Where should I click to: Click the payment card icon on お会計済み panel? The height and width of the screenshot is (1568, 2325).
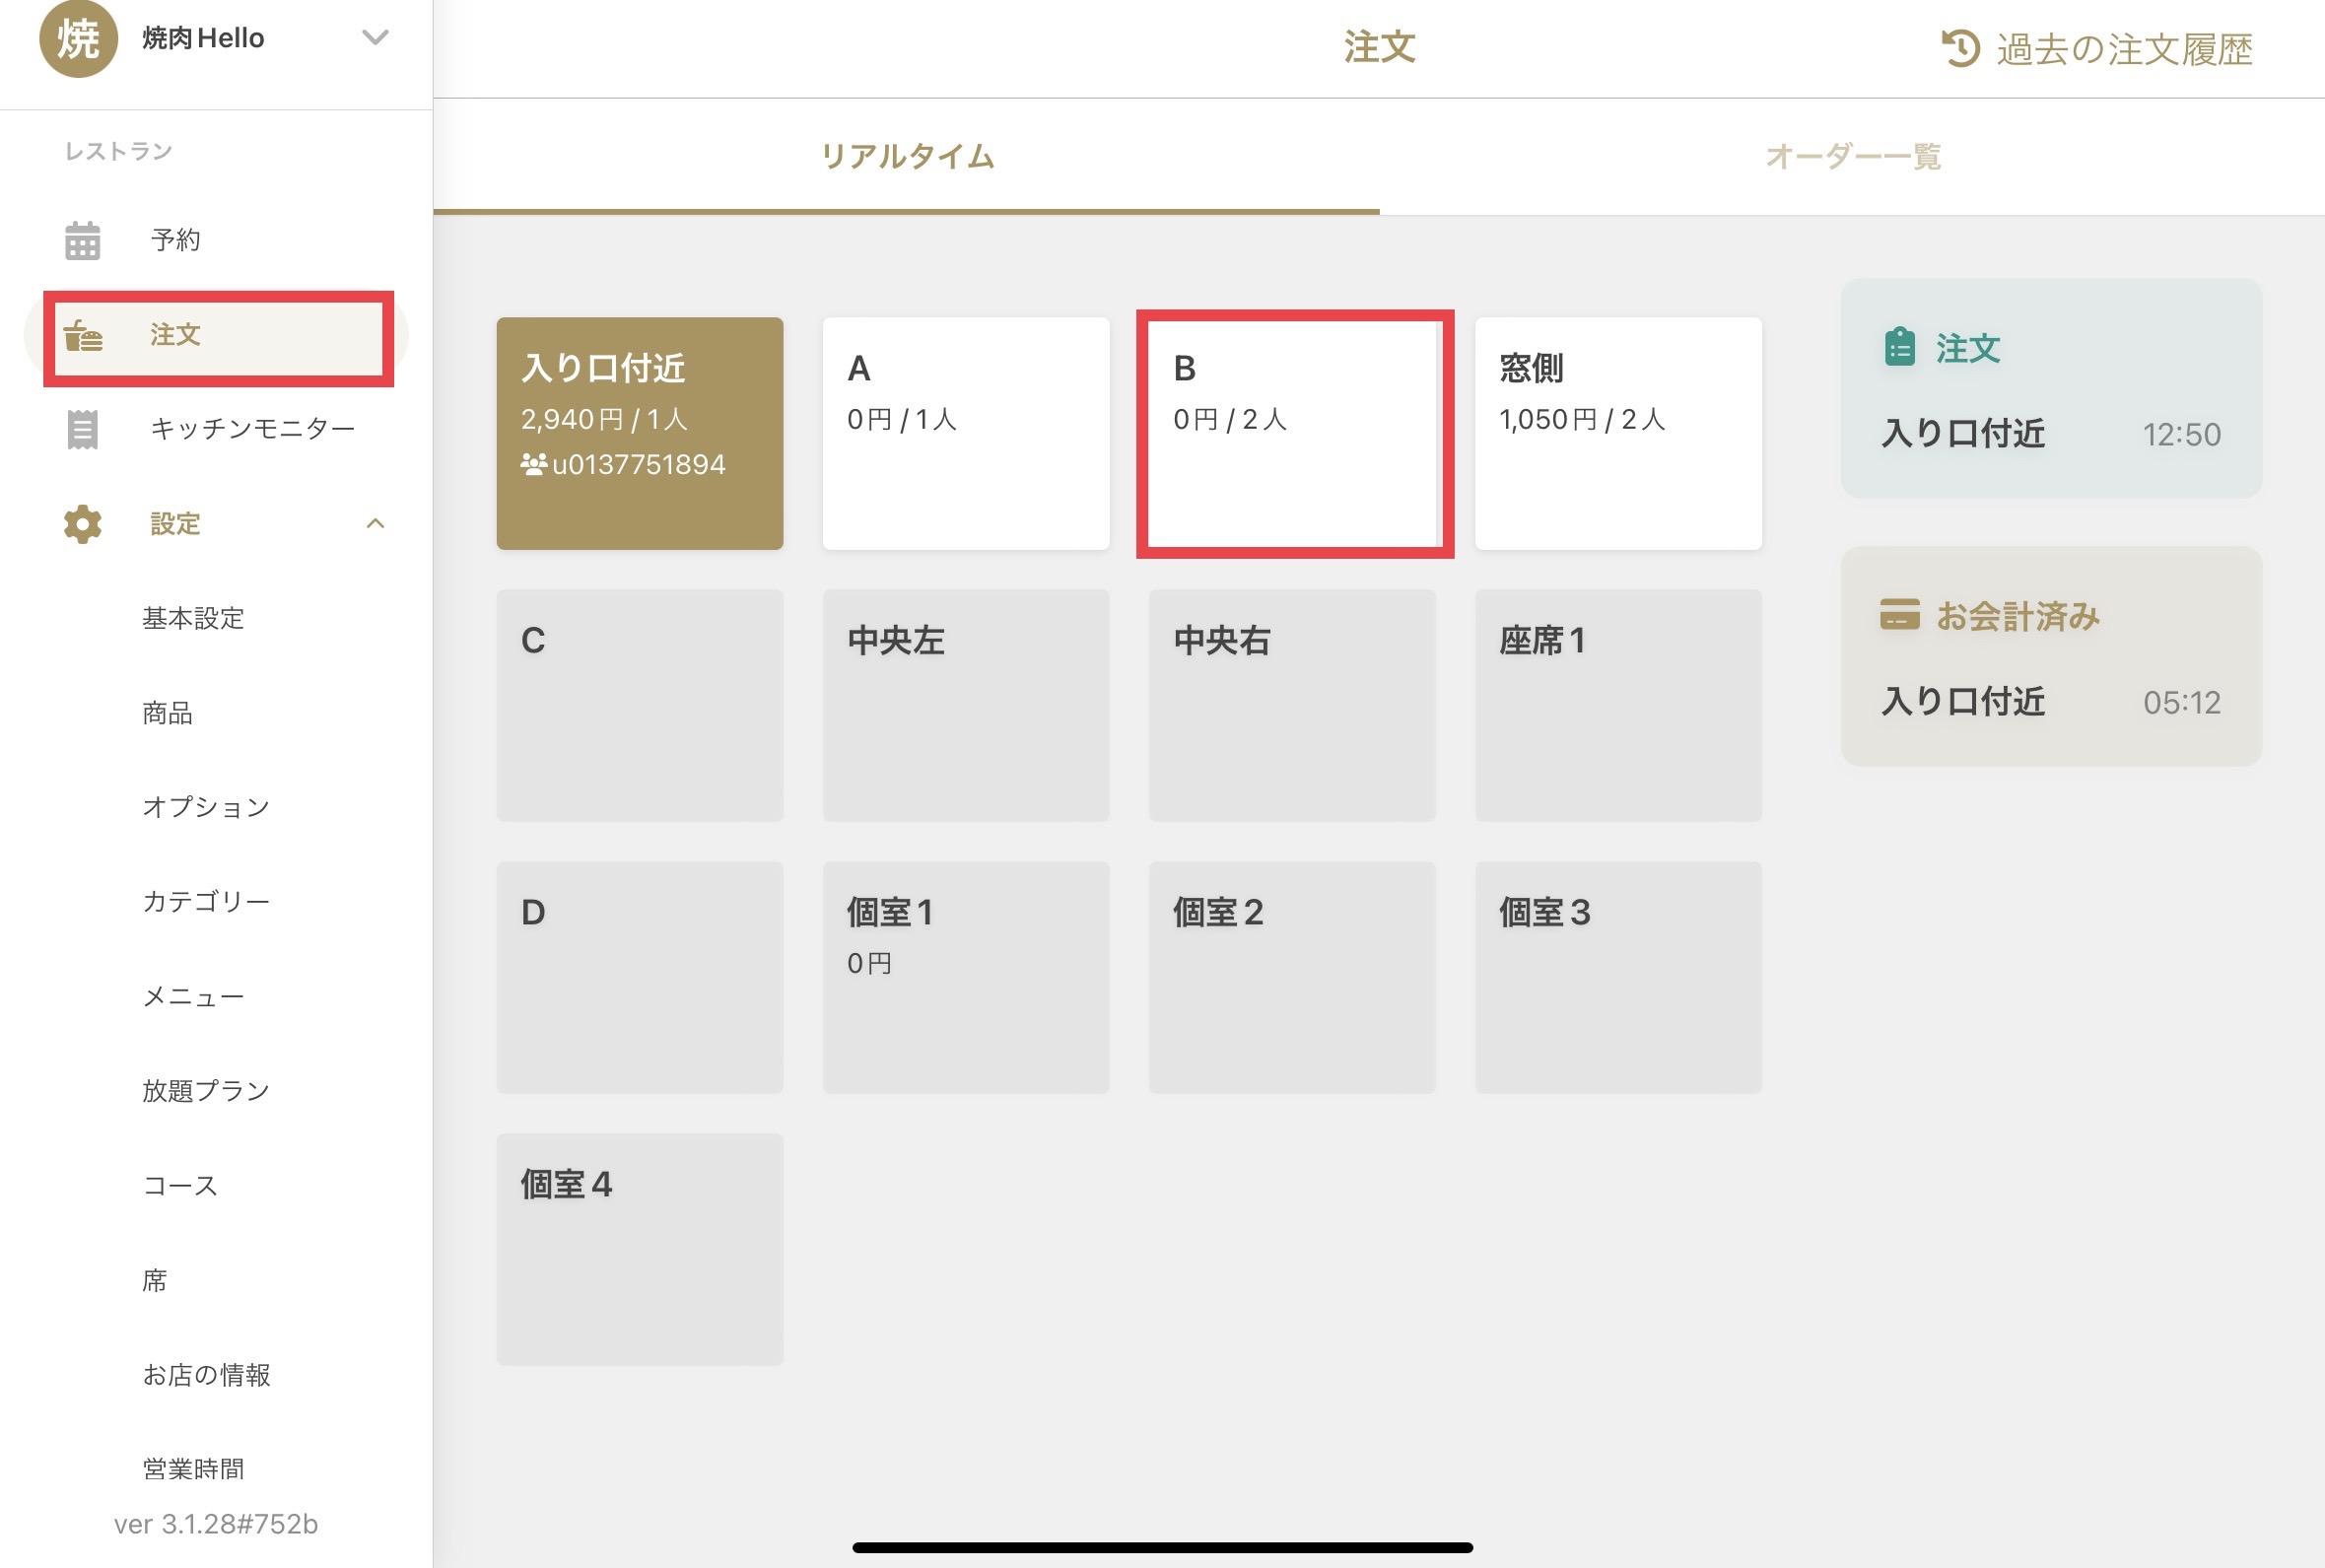coord(1899,616)
